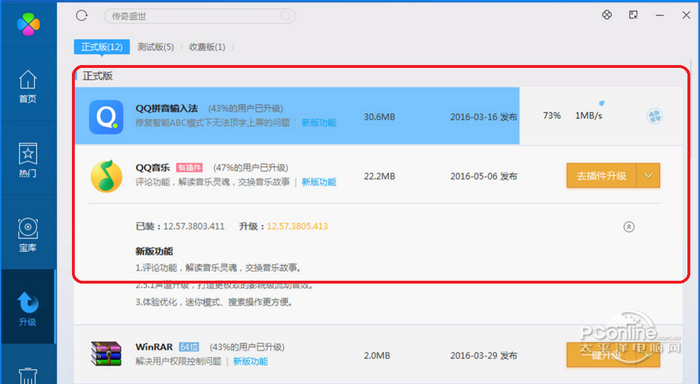
Task: Minimize the software manager window
Action: (660, 15)
